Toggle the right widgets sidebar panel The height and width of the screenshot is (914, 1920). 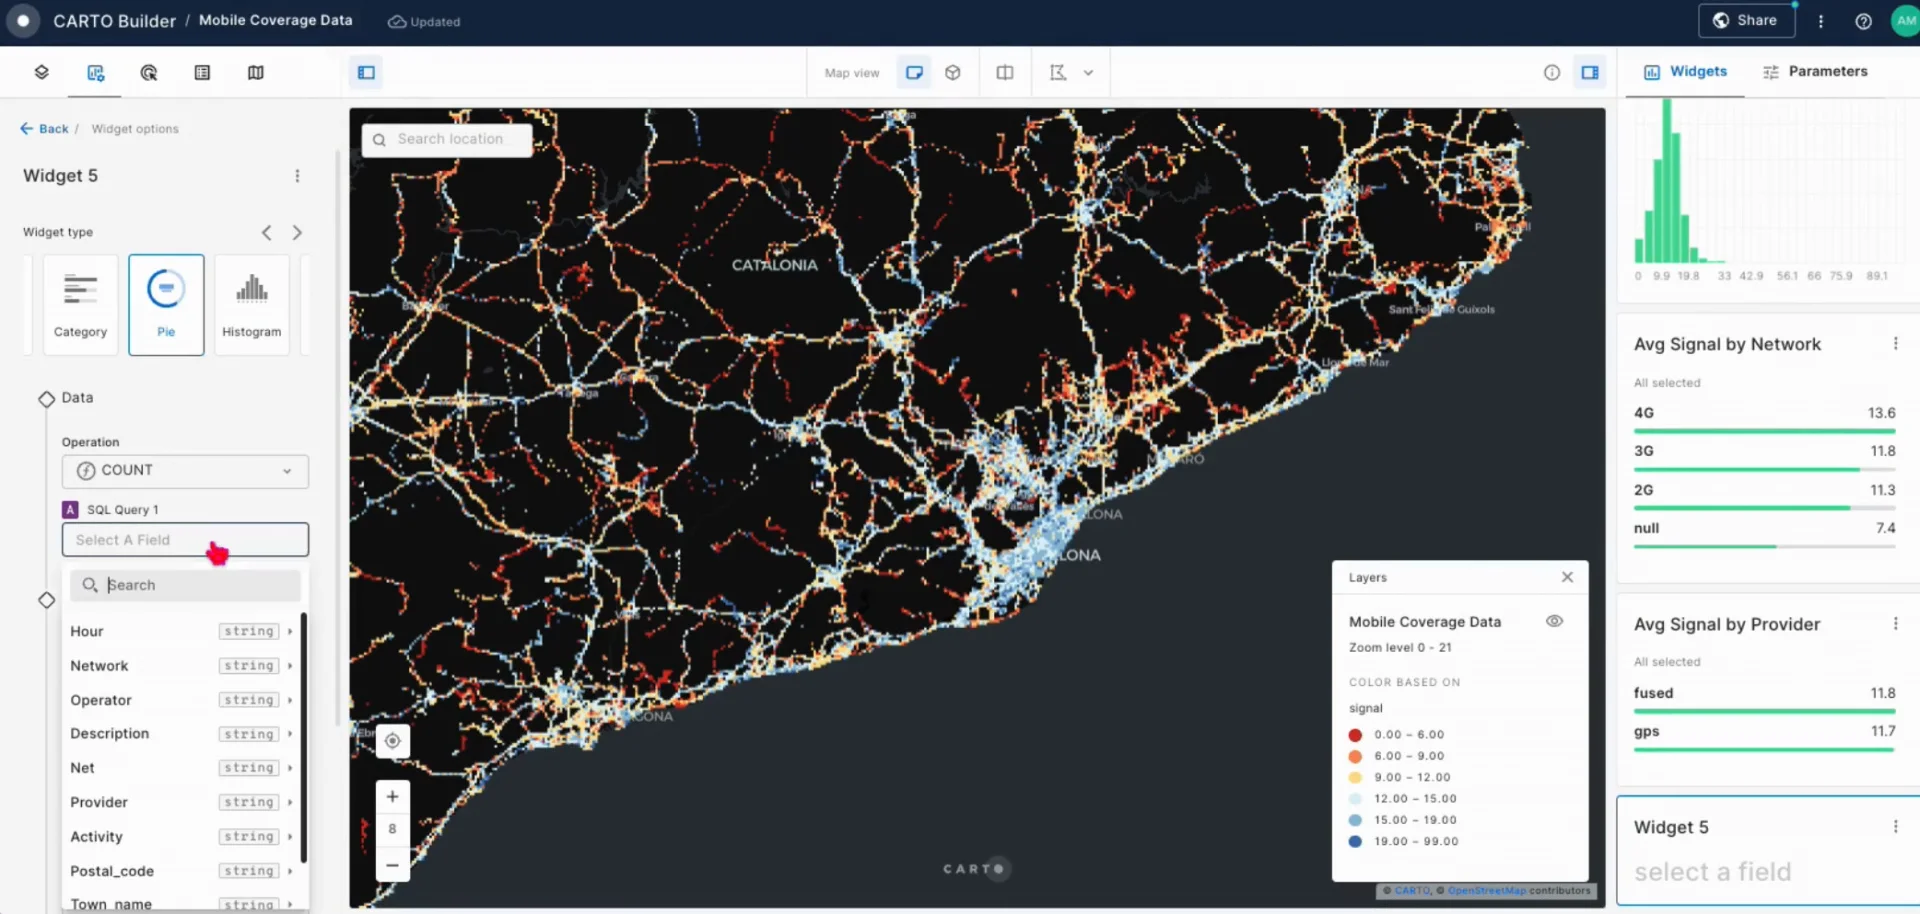(x=1591, y=72)
